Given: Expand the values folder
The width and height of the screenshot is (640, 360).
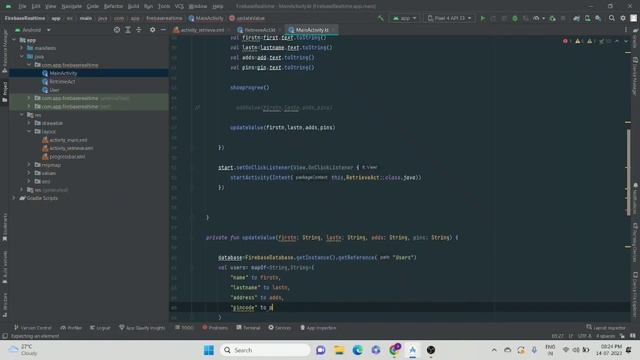Looking at the screenshot, I should 29,173.
